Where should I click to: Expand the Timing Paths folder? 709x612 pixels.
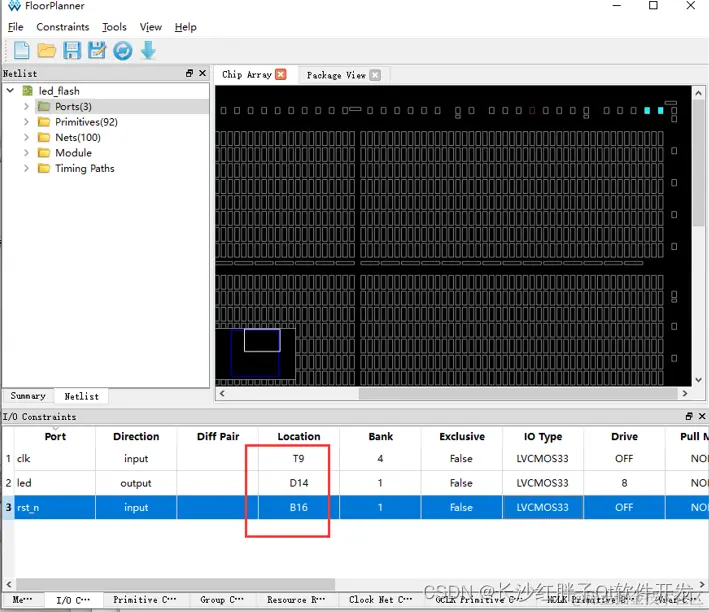[26, 168]
